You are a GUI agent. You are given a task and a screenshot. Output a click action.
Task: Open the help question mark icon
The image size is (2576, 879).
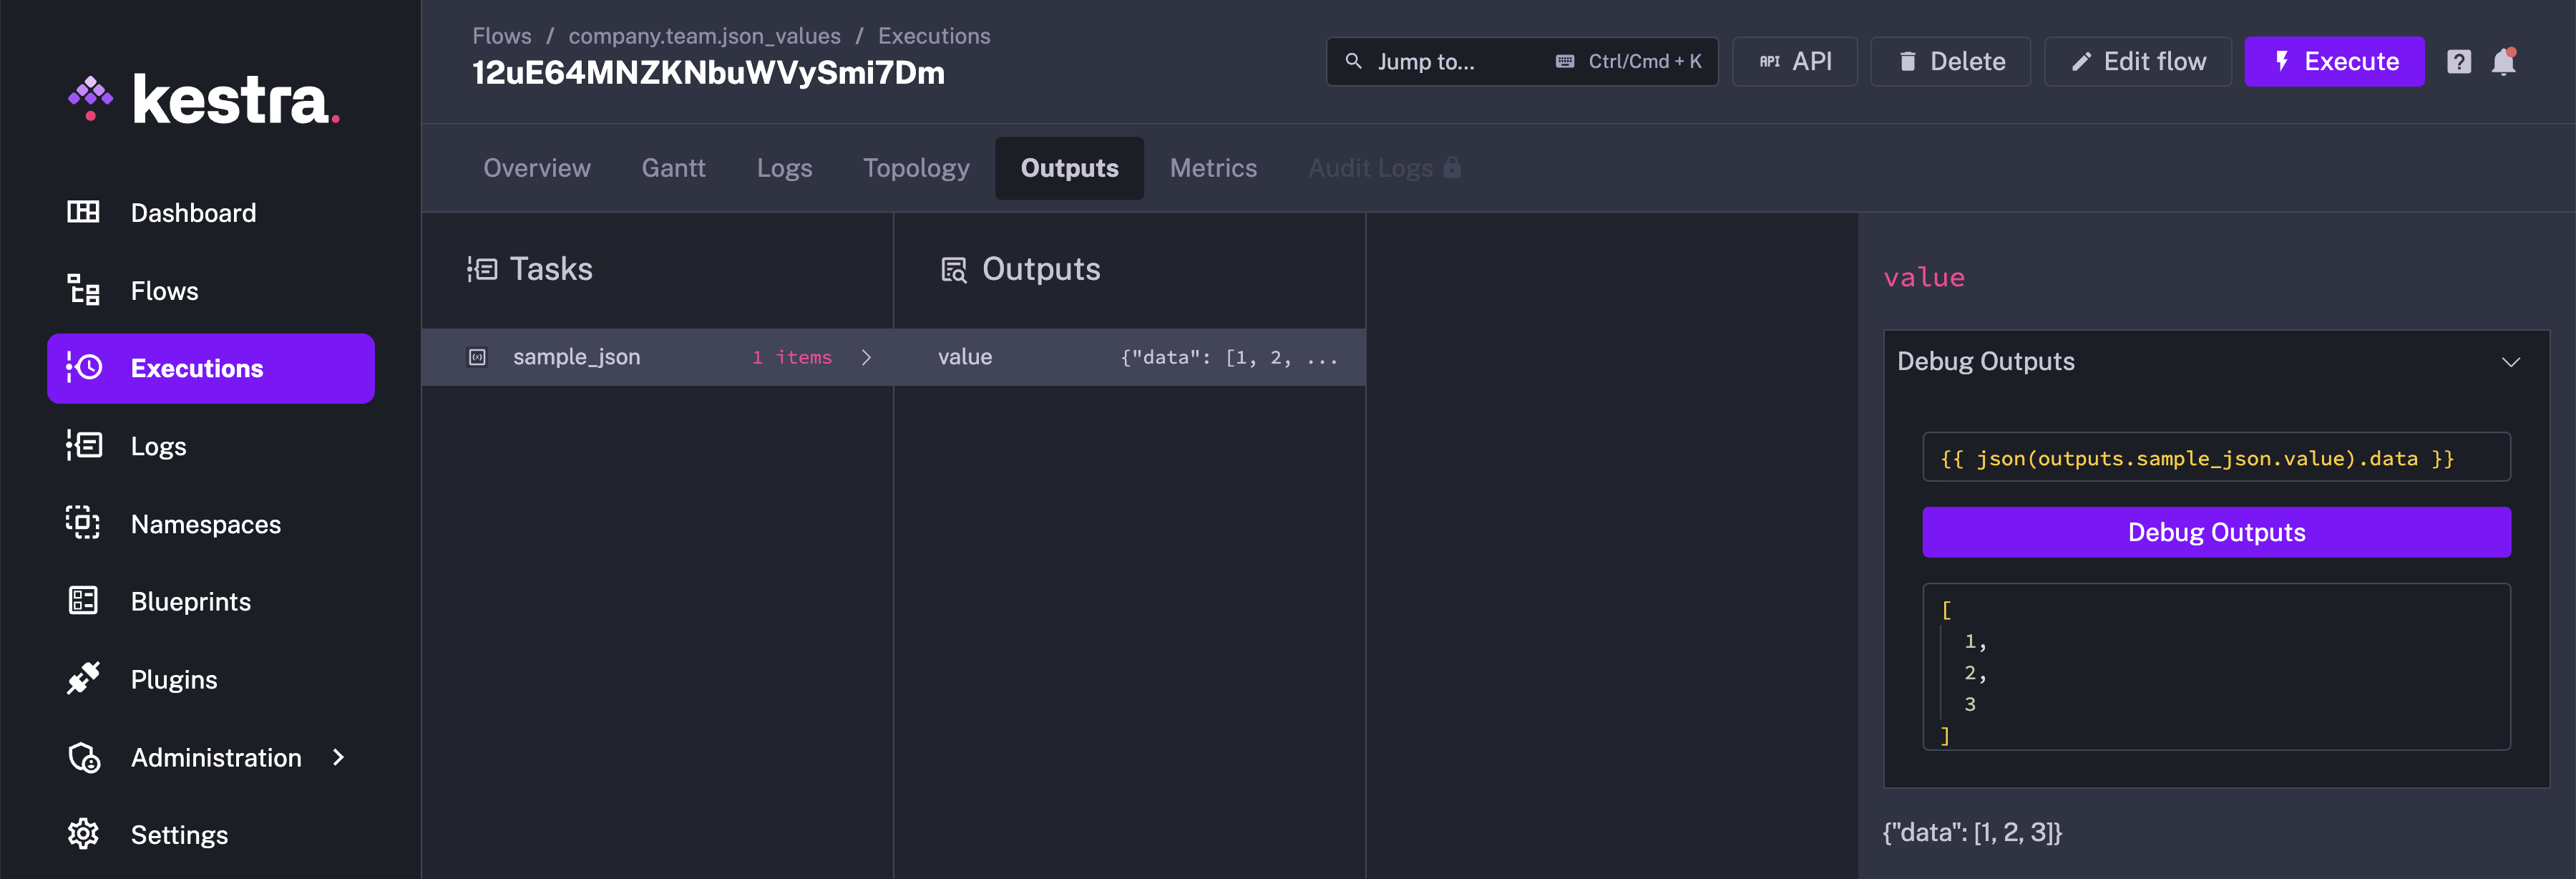tap(2459, 61)
